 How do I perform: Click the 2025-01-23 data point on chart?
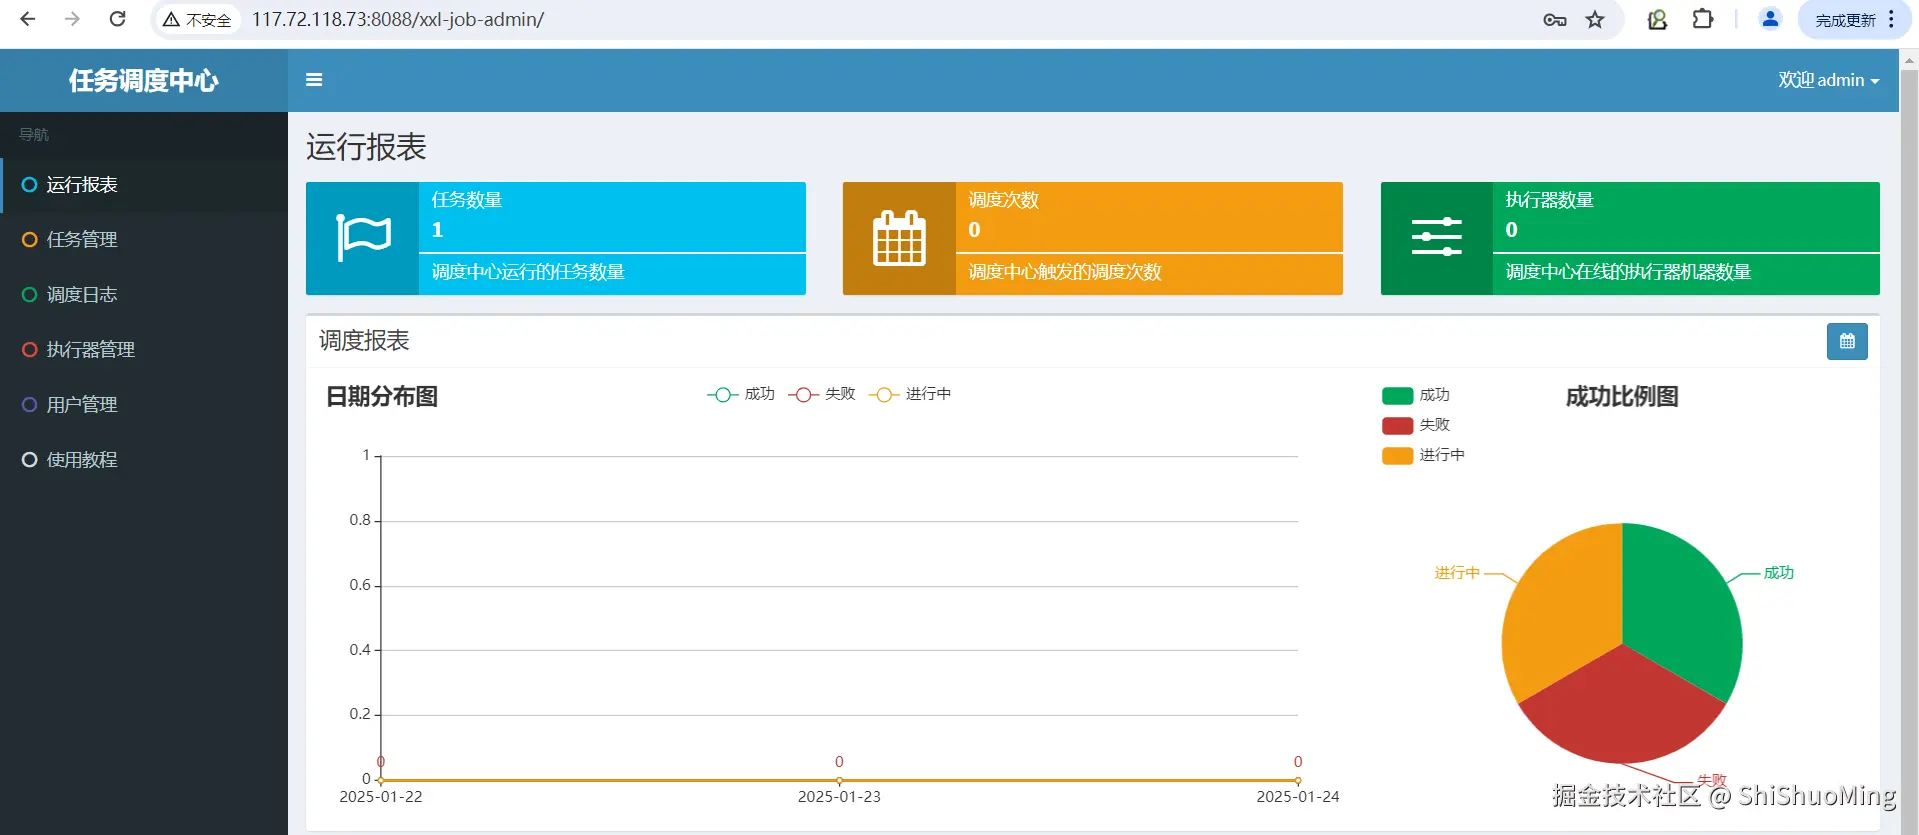839,780
